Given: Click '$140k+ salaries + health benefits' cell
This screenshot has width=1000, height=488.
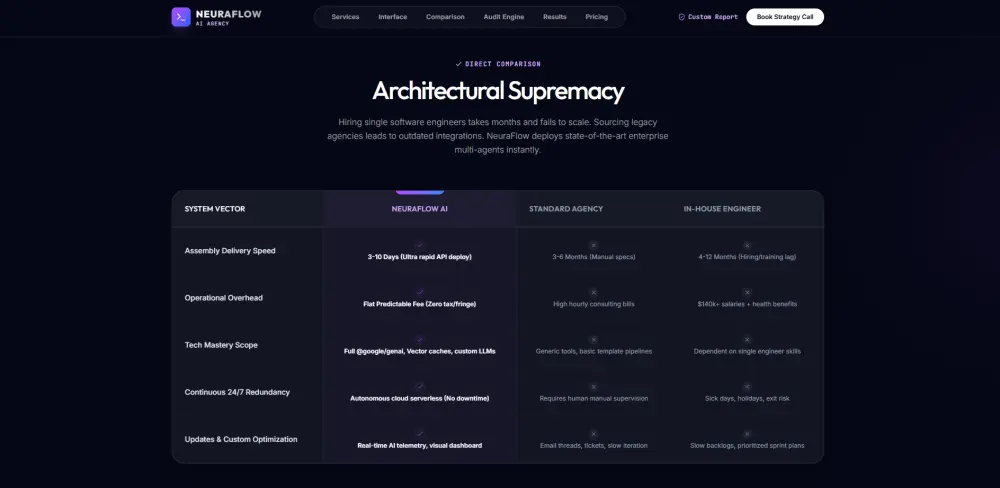Looking at the screenshot, I should (747, 304).
